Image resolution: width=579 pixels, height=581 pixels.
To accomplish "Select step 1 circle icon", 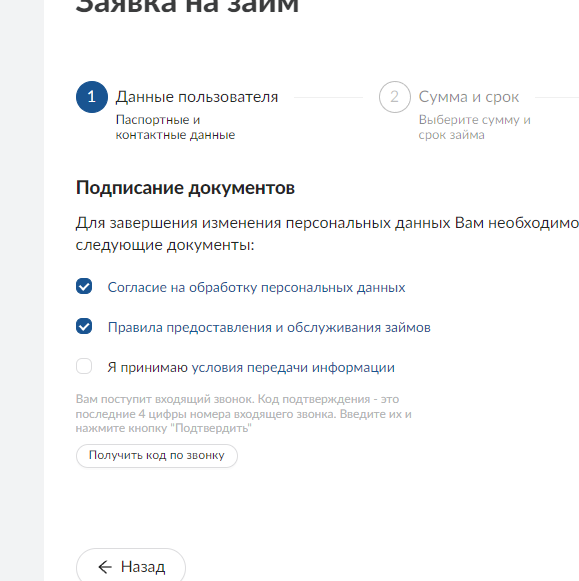I will click(x=92, y=97).
